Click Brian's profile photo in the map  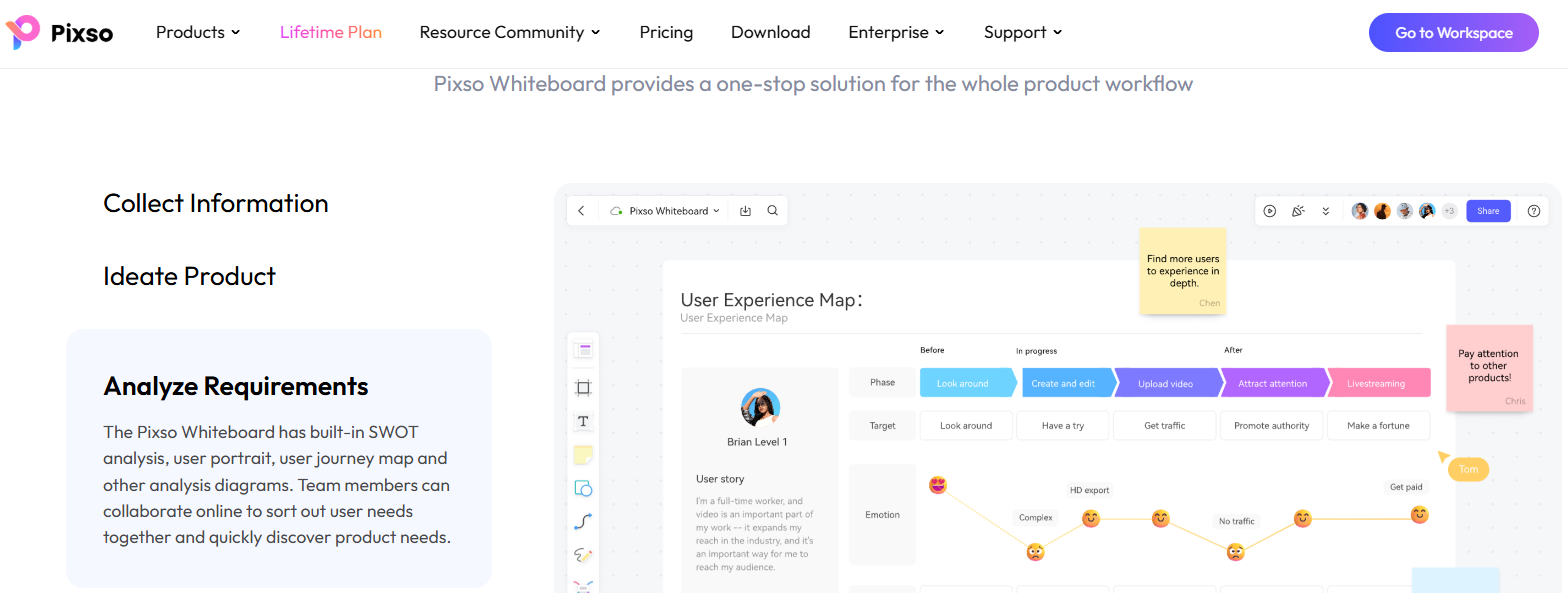[760, 407]
